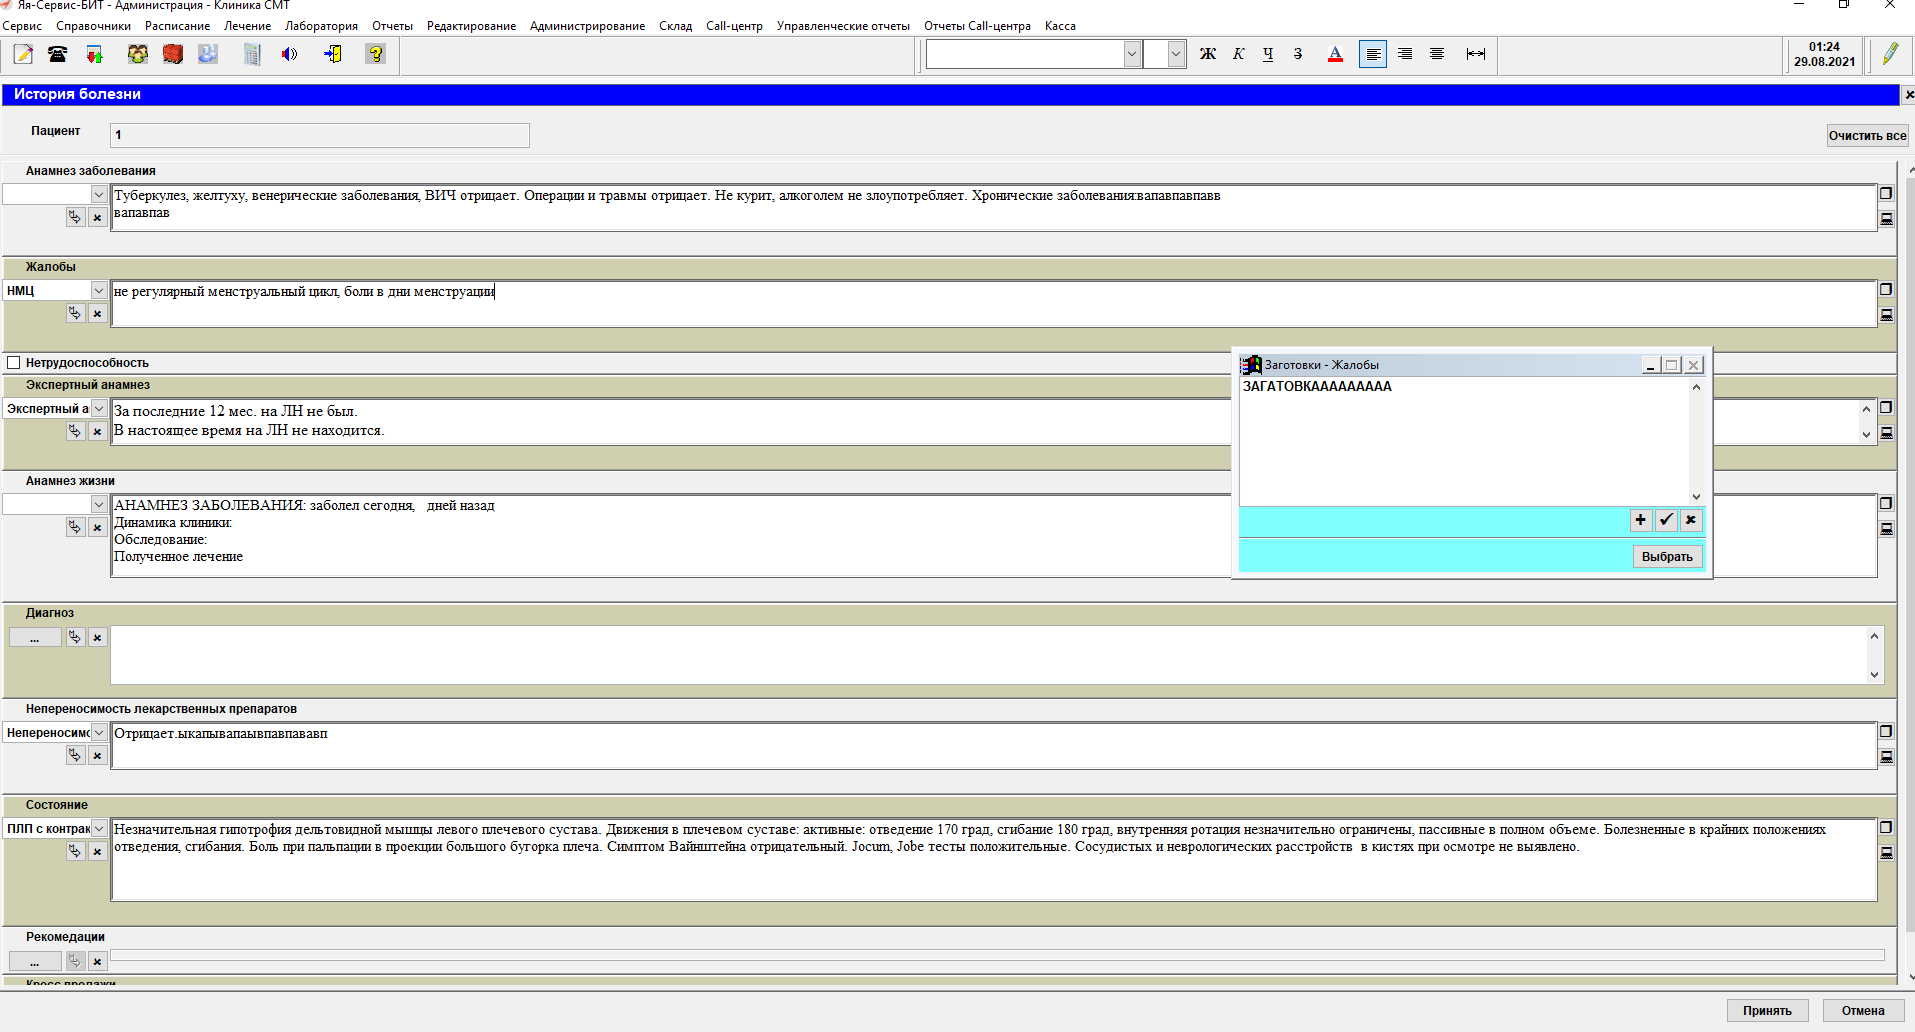Expand the НМЦ dropdown under Жалобы
The image size is (1915, 1032).
click(98, 291)
